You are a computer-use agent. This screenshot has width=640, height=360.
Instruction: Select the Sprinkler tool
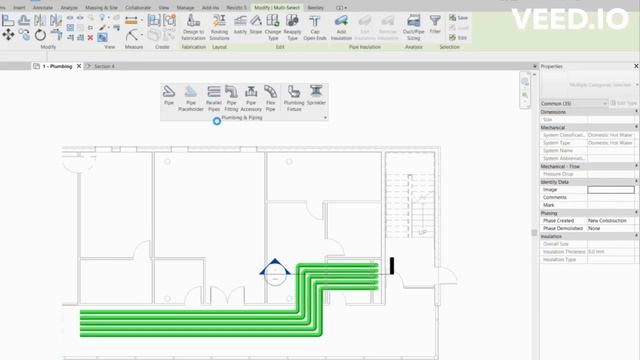(316, 95)
